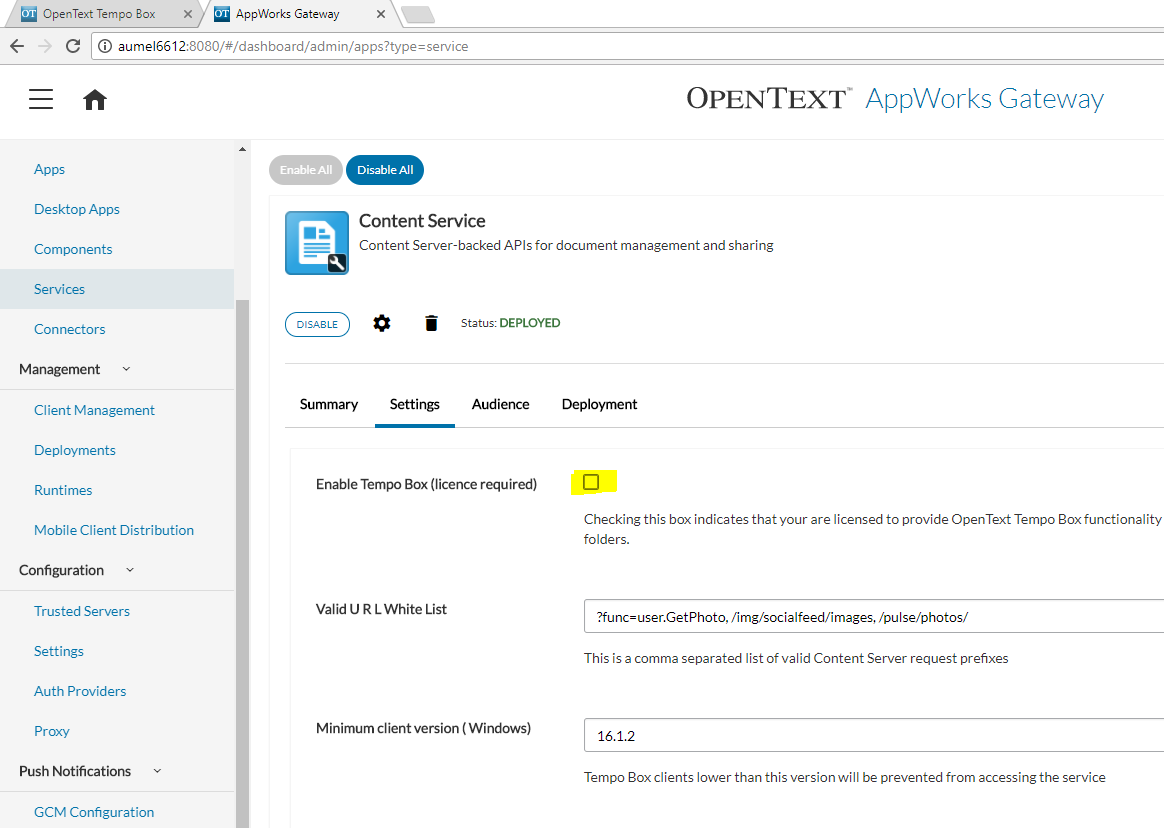Click the sidebar vertical scrollbar thumb
This screenshot has width=1164, height=828.
(x=242, y=563)
